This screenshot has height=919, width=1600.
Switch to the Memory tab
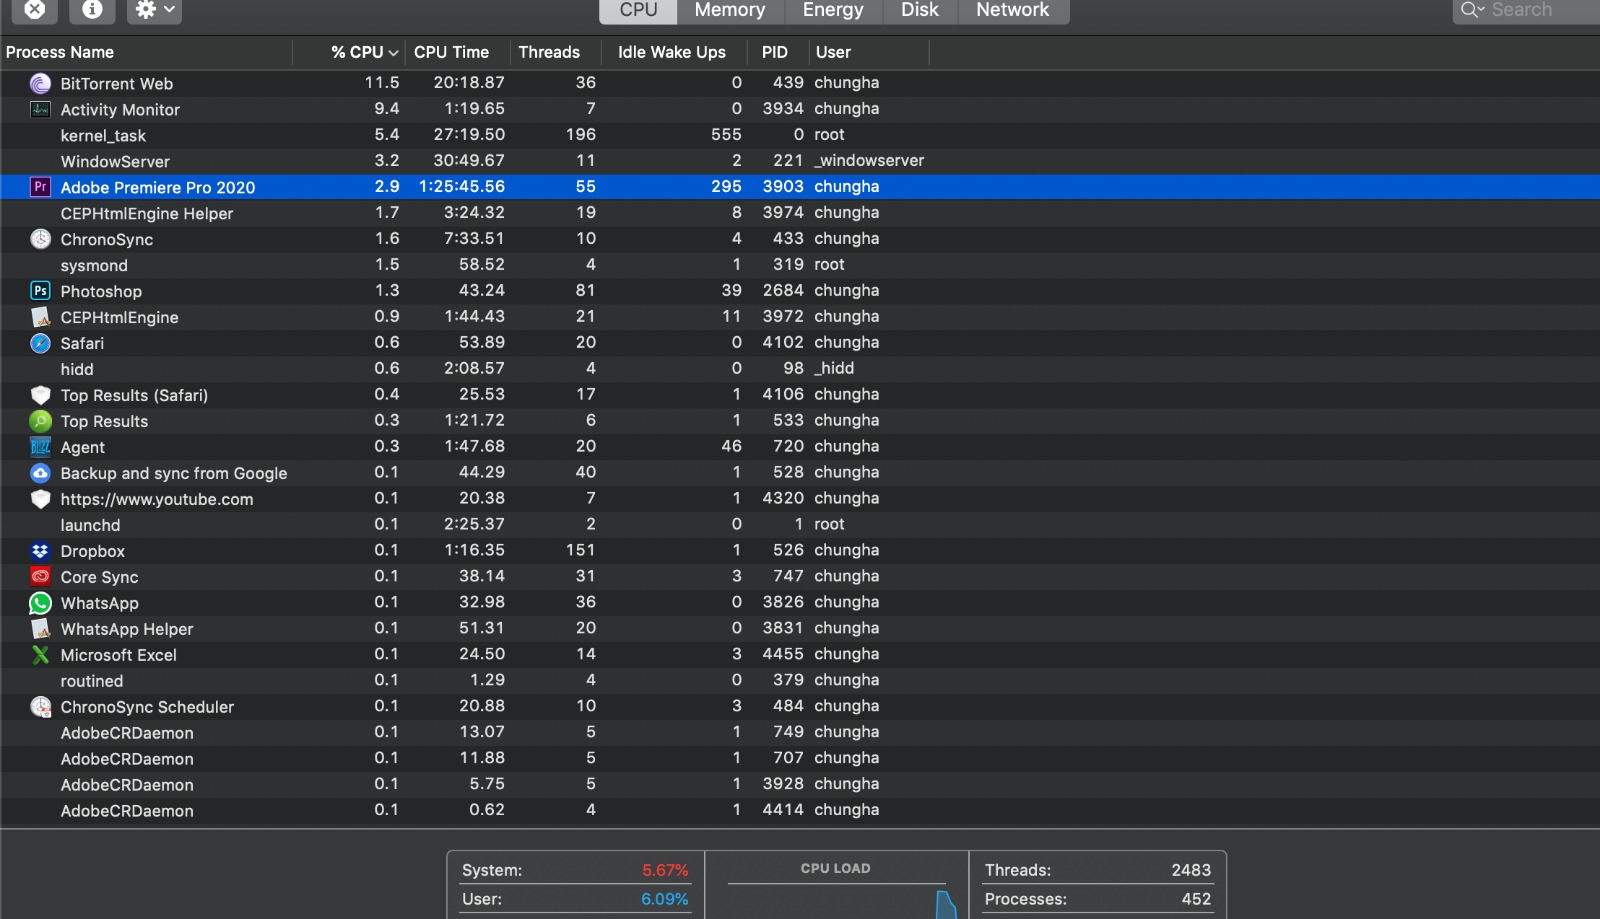tap(730, 10)
